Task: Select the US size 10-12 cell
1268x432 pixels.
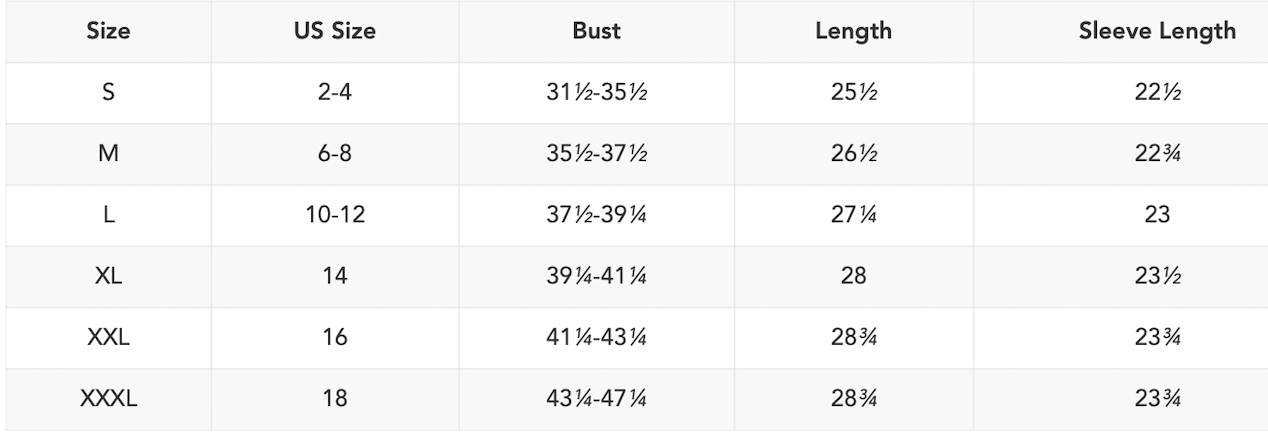Action: [x=335, y=215]
